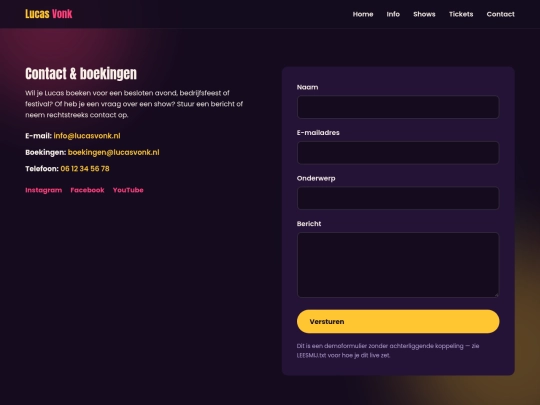Screen dimensions: 540x405
Task: Click inside the Bericht textarea
Action: point(398,265)
